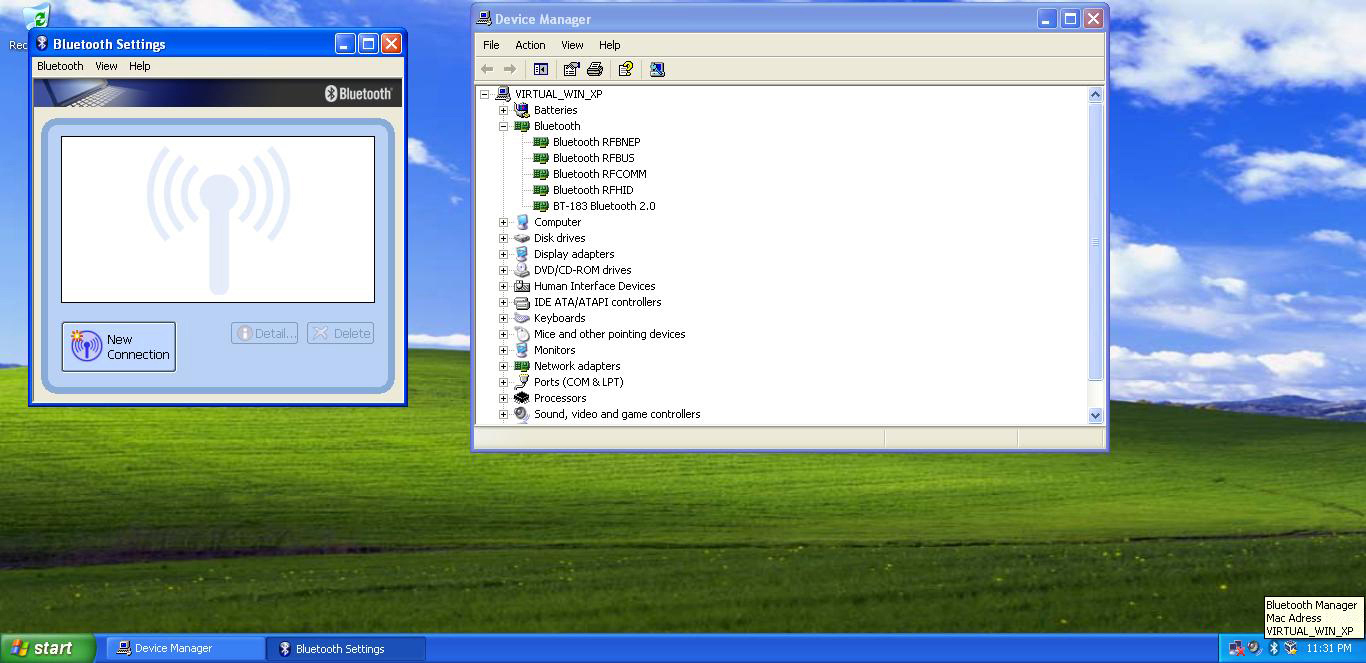Expand the Ports (COM & LPT) node
The width and height of the screenshot is (1366, 663).
coord(504,382)
